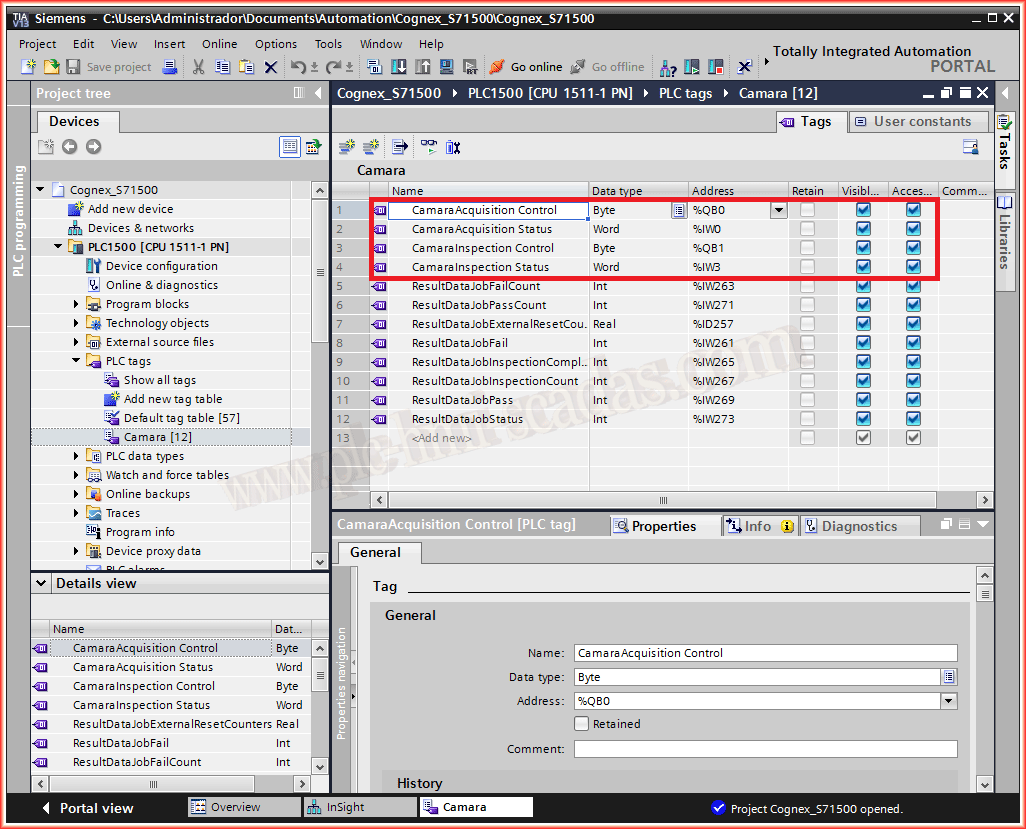Click the Open project folder icon

click(x=51, y=67)
